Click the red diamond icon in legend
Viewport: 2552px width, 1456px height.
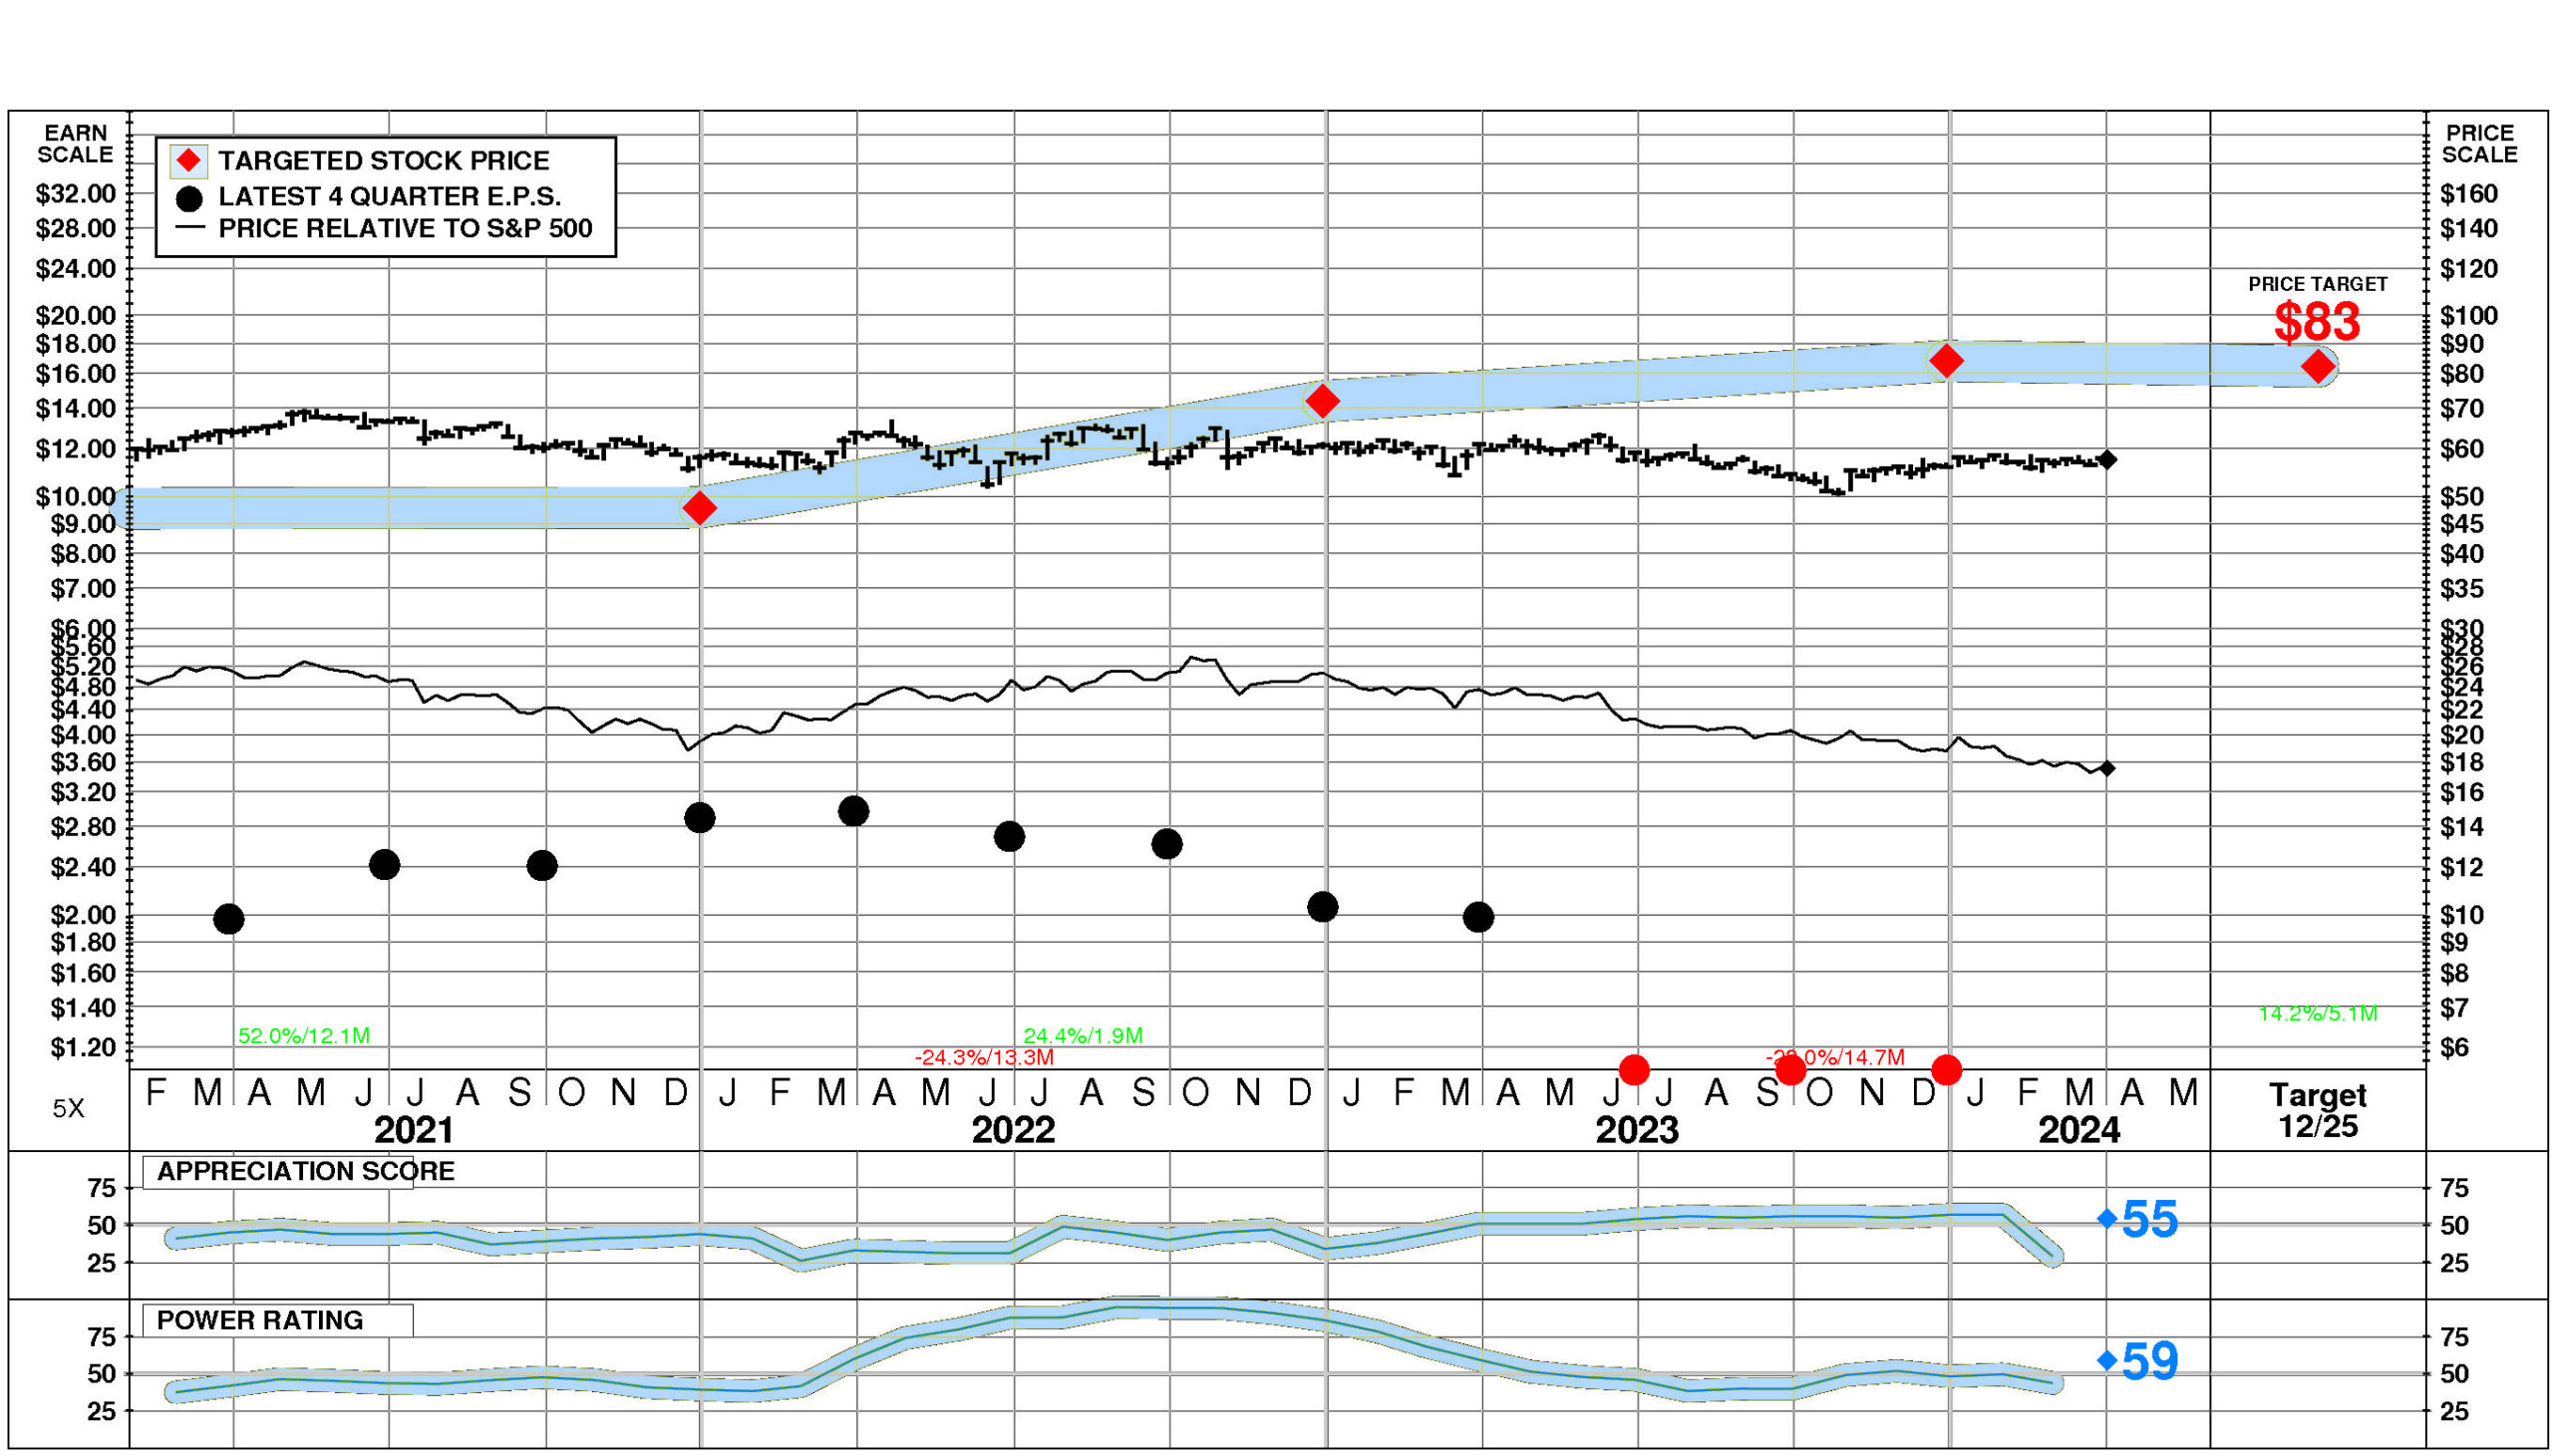pos(189,161)
